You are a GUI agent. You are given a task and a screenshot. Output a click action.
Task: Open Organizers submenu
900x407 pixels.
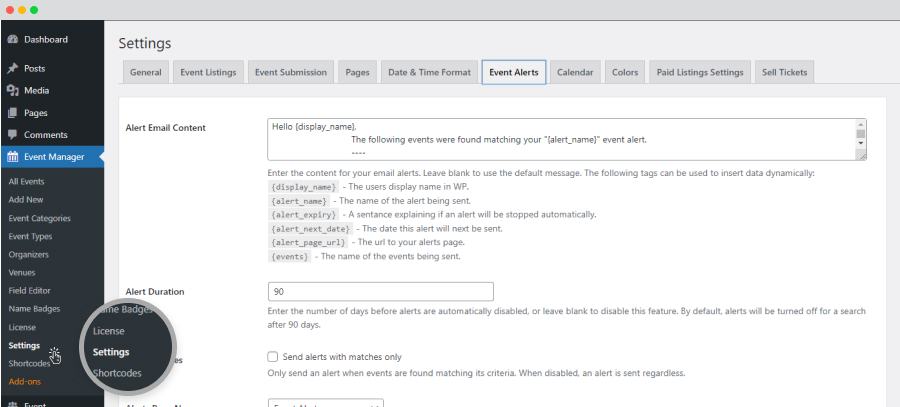pos(29,254)
